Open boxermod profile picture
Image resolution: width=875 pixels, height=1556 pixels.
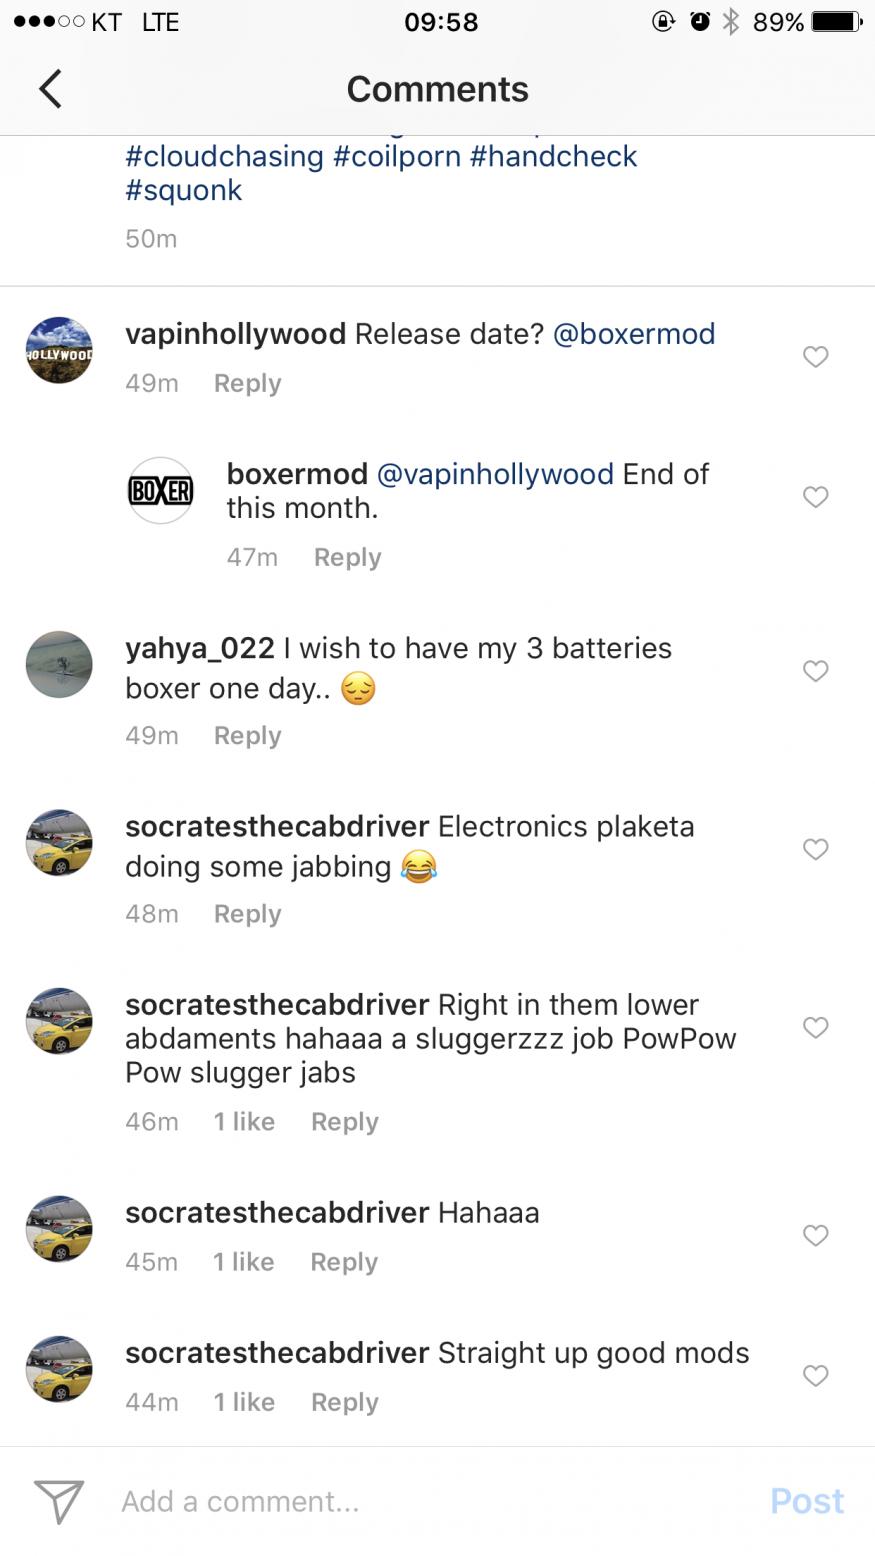tap(160, 490)
